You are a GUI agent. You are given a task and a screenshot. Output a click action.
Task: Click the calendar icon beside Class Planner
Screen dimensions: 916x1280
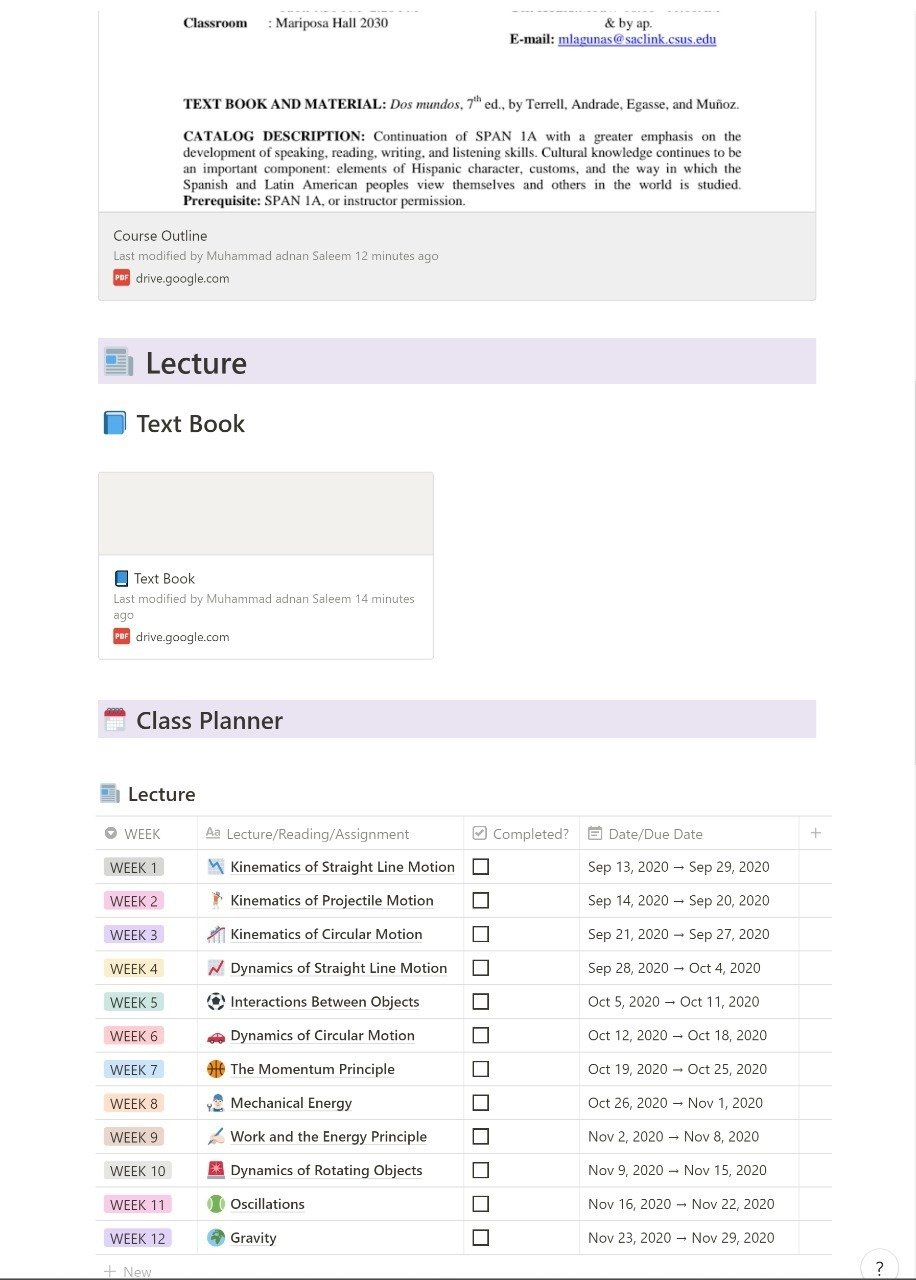coord(115,720)
